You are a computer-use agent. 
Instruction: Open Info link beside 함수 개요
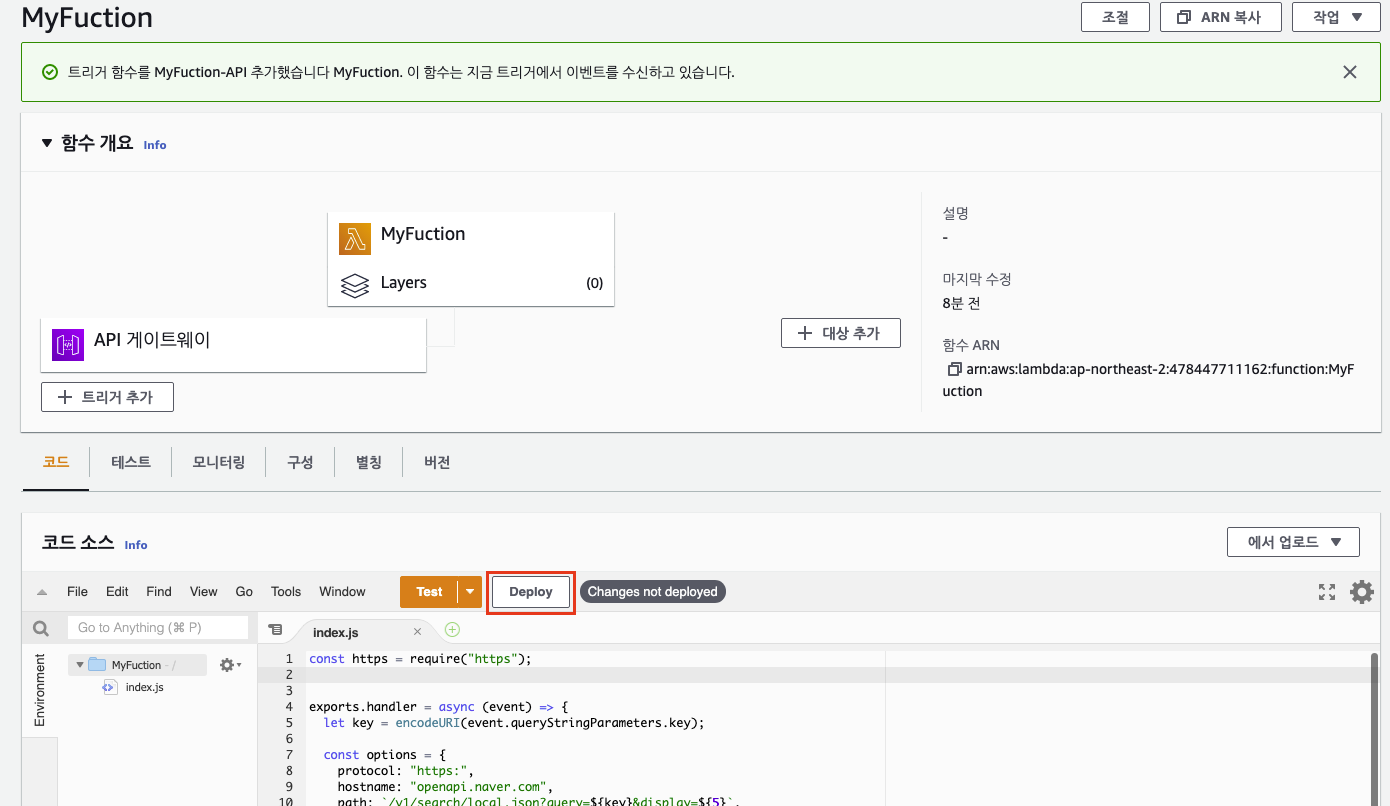[x=155, y=145]
